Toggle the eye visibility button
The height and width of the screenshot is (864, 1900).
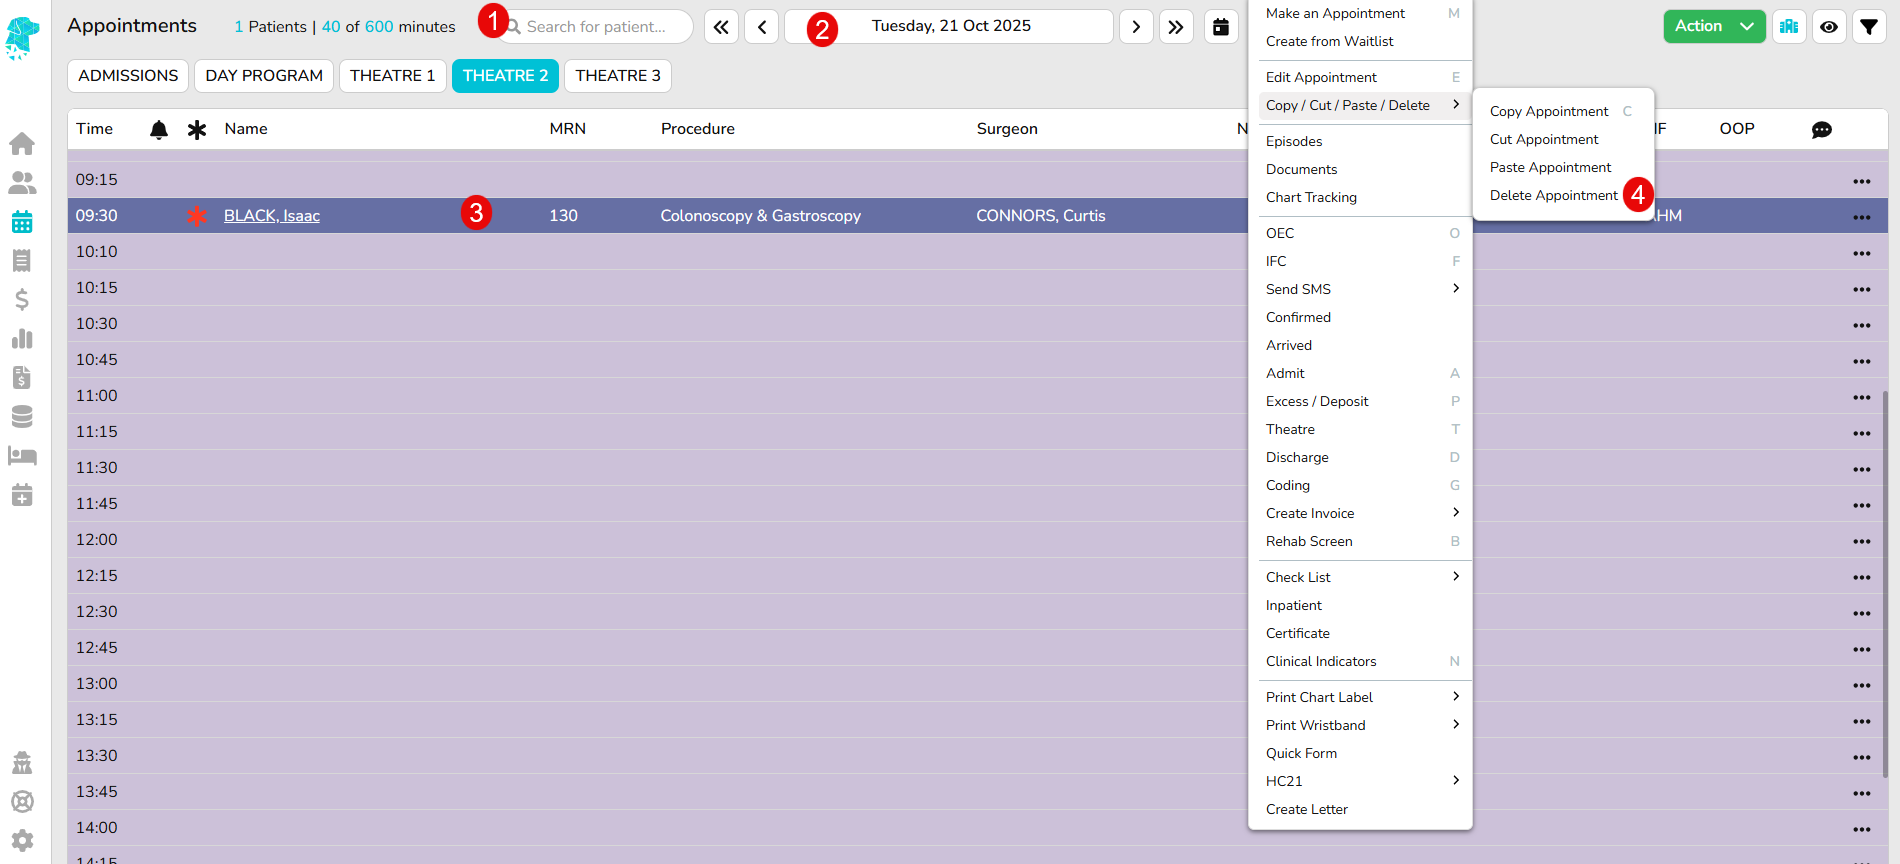[1829, 27]
